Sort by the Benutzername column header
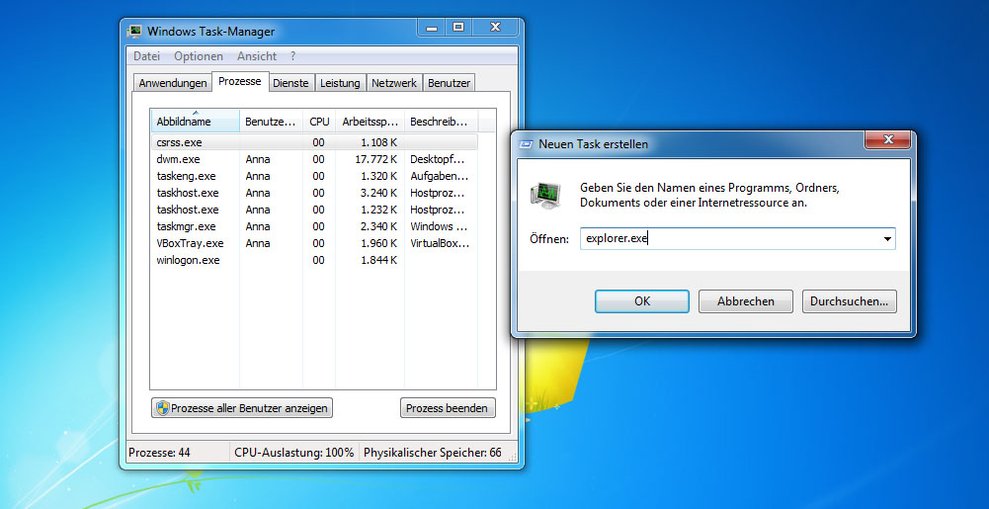This screenshot has width=989, height=509. click(271, 121)
